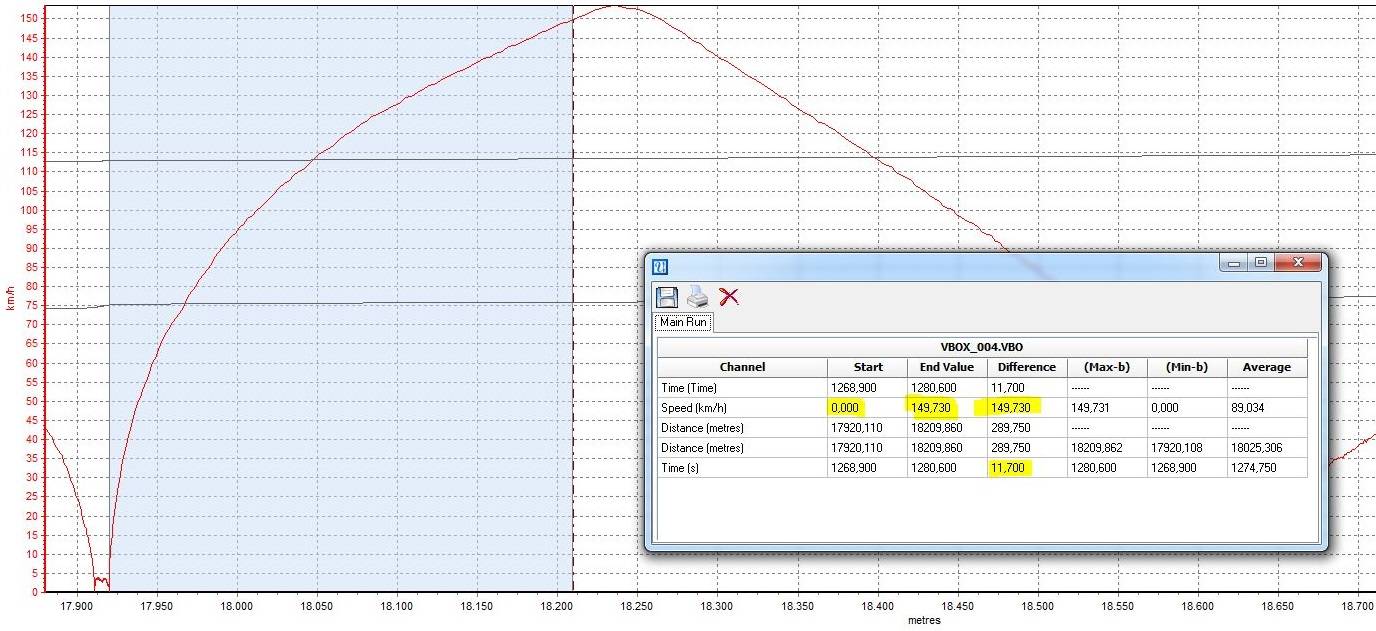Click the VBOX_004.VBO file header
Viewport: 1376px width, 631px height.
[982, 347]
